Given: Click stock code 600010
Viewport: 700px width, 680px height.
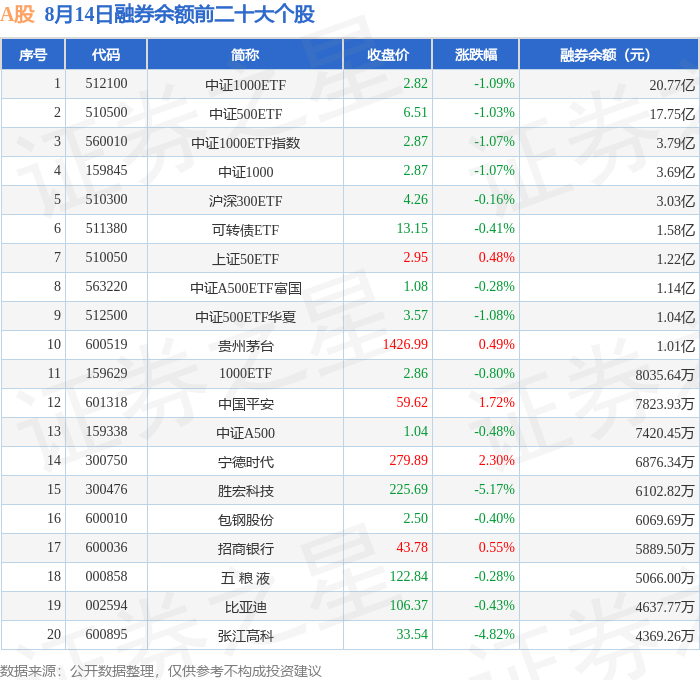Looking at the screenshot, I should tap(106, 518).
